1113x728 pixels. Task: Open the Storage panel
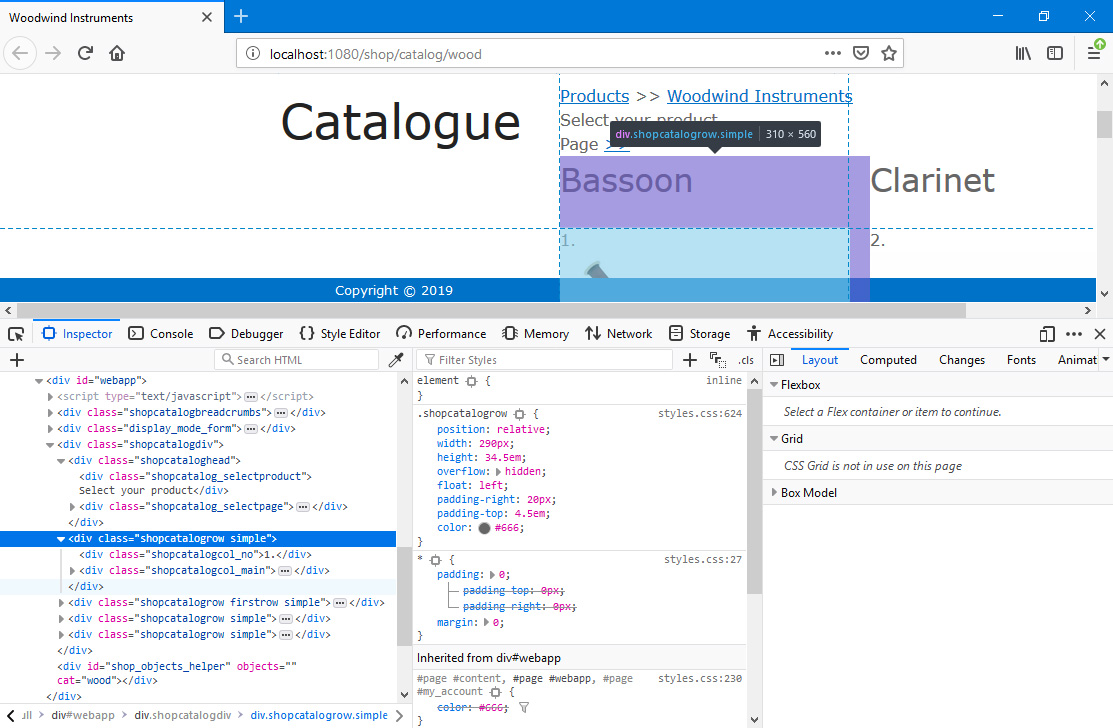click(x=699, y=334)
